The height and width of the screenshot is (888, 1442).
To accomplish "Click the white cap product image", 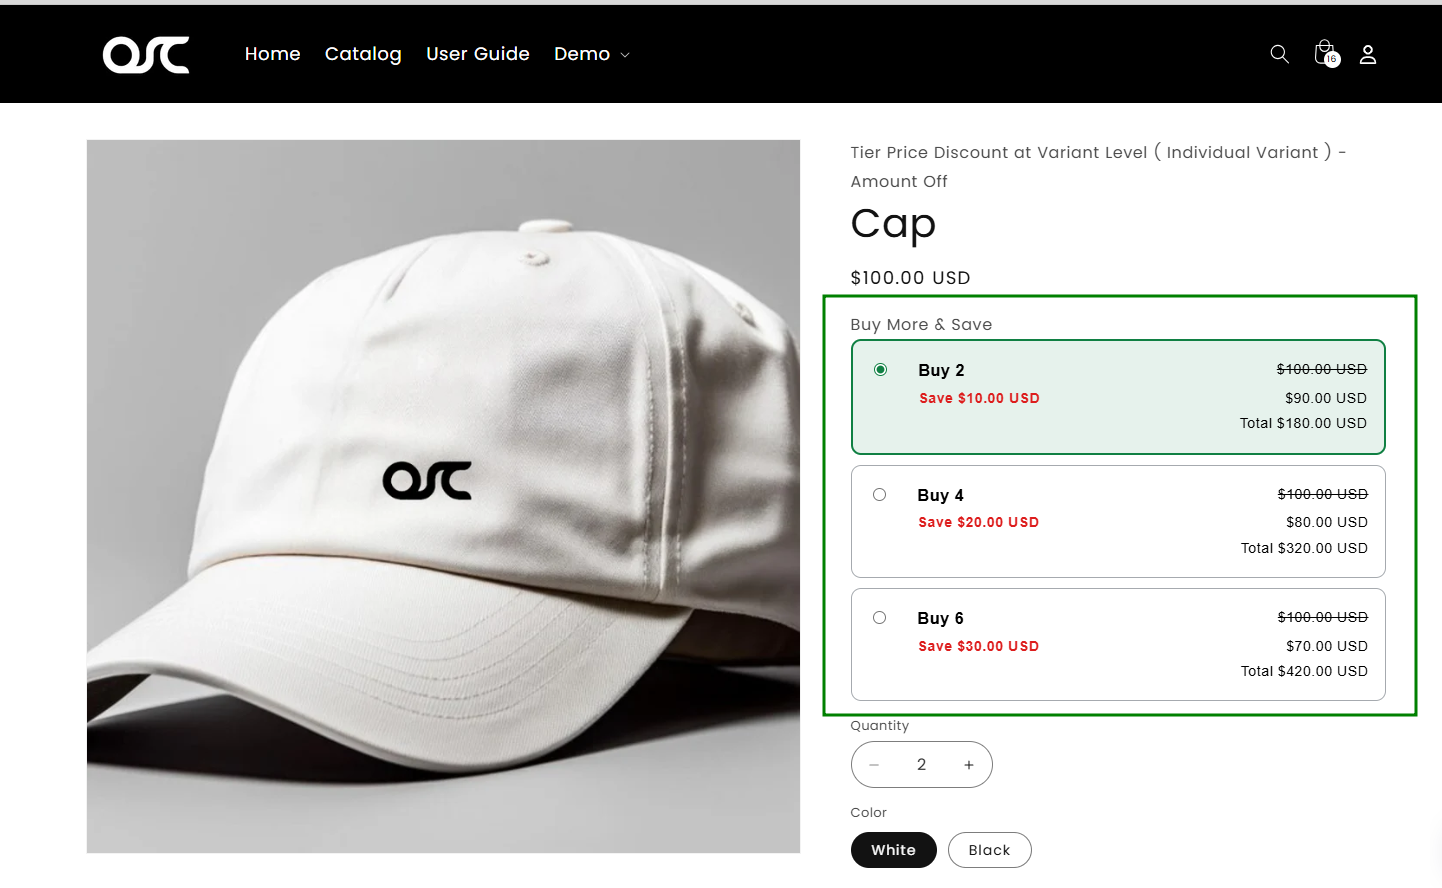I will (x=443, y=496).
